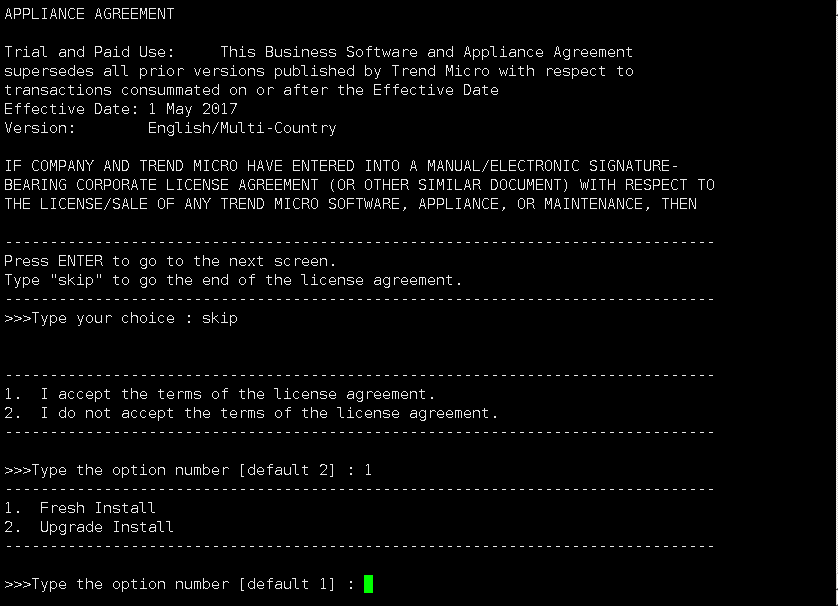This screenshot has height=606, width=838.
Task: Select the "I do not accept" option line
Action: (251, 413)
